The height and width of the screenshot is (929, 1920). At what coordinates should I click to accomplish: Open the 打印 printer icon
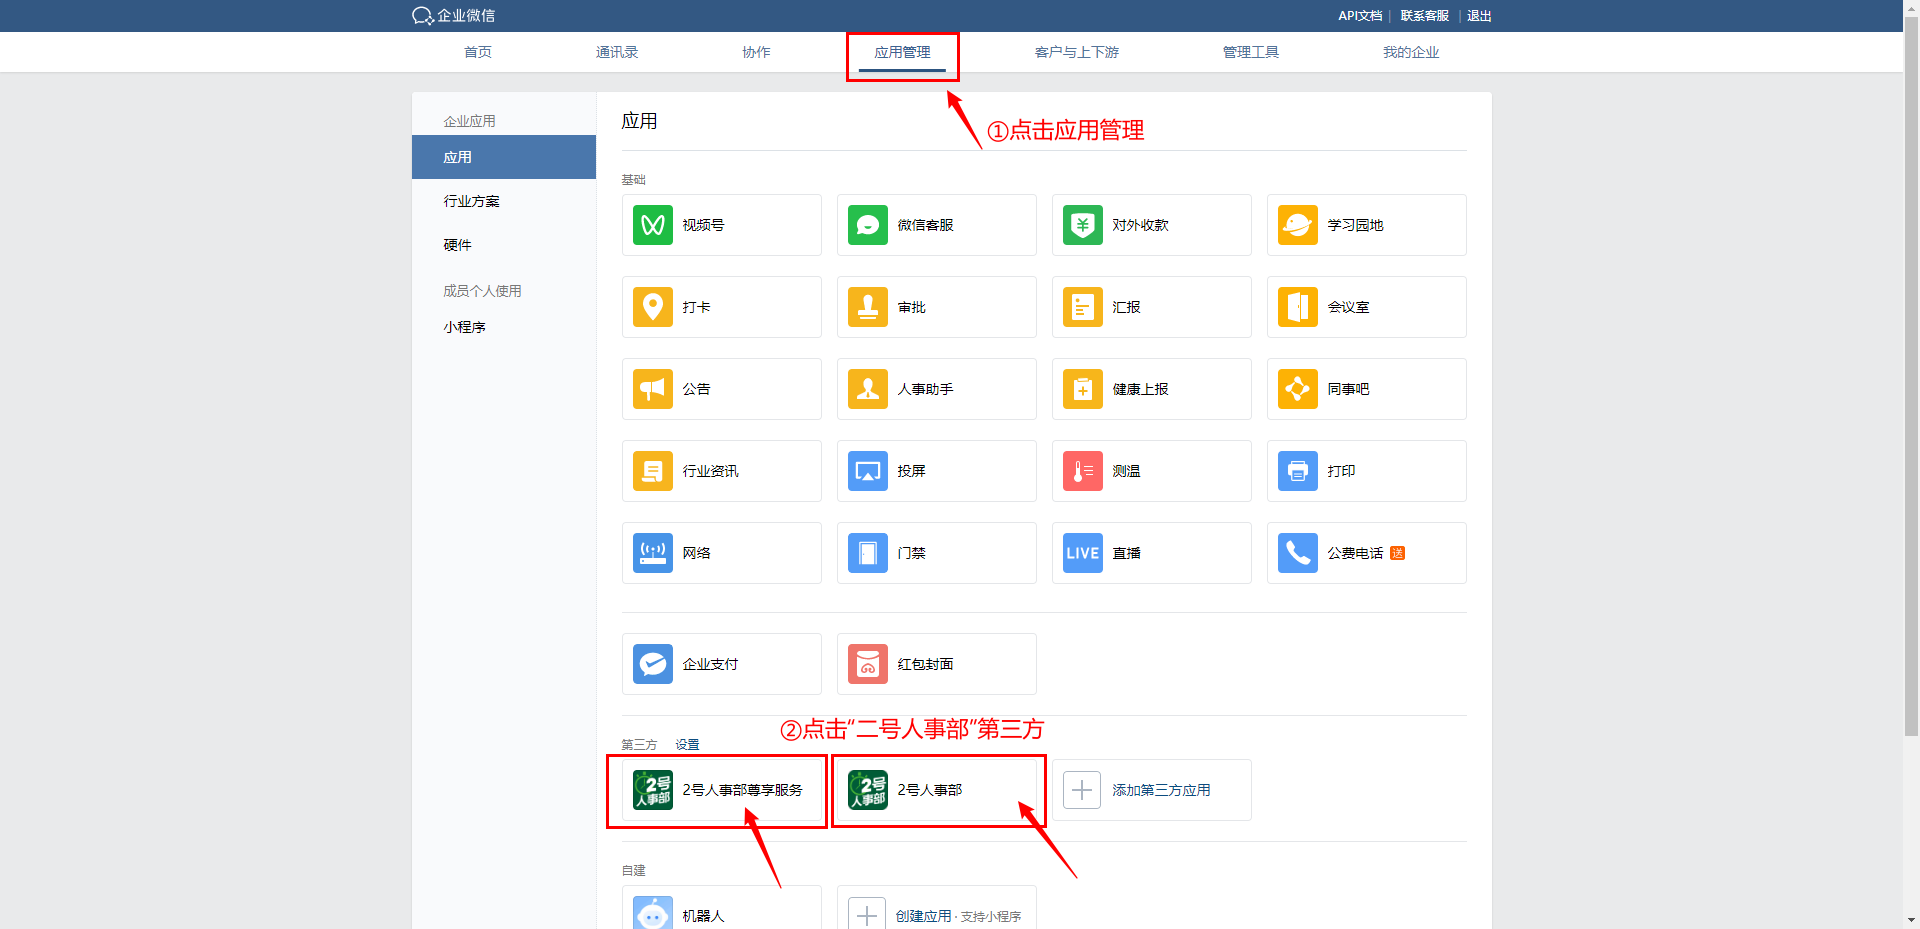pyautogui.click(x=1298, y=471)
